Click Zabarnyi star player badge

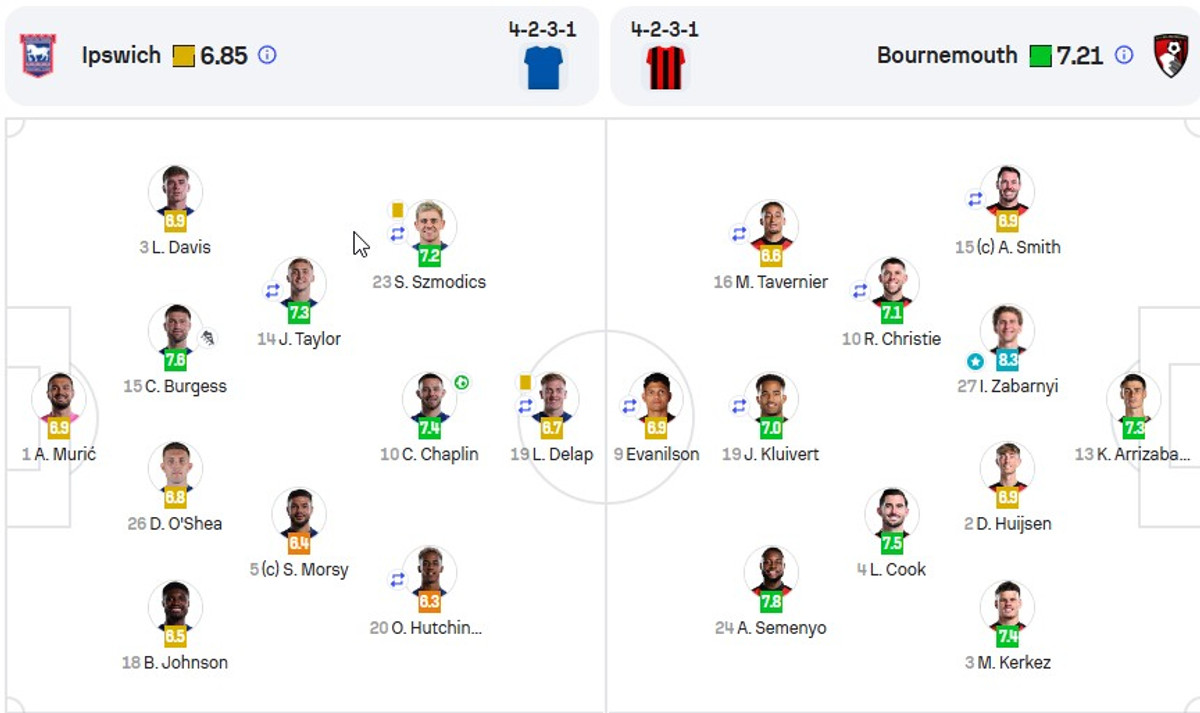pyautogui.click(x=975, y=360)
